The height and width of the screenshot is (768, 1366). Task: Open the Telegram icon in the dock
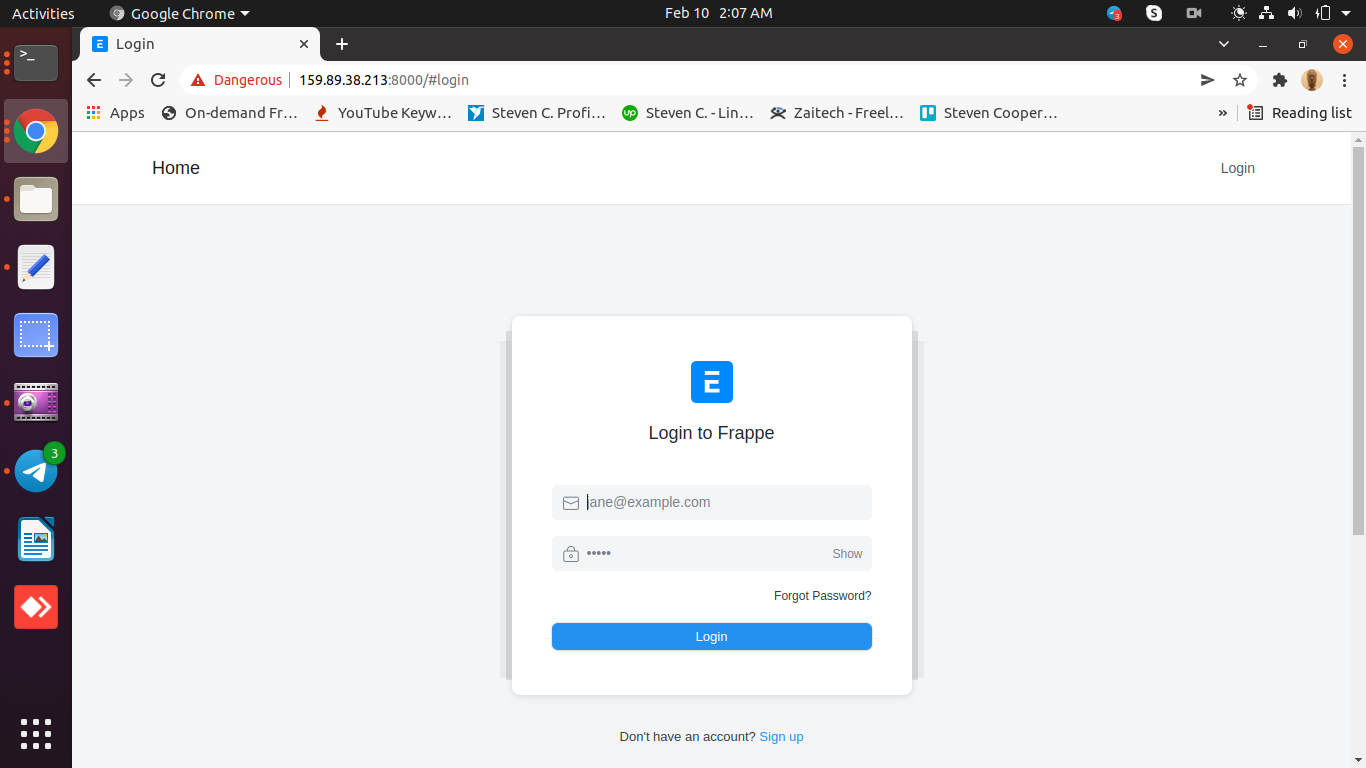pyautogui.click(x=35, y=470)
